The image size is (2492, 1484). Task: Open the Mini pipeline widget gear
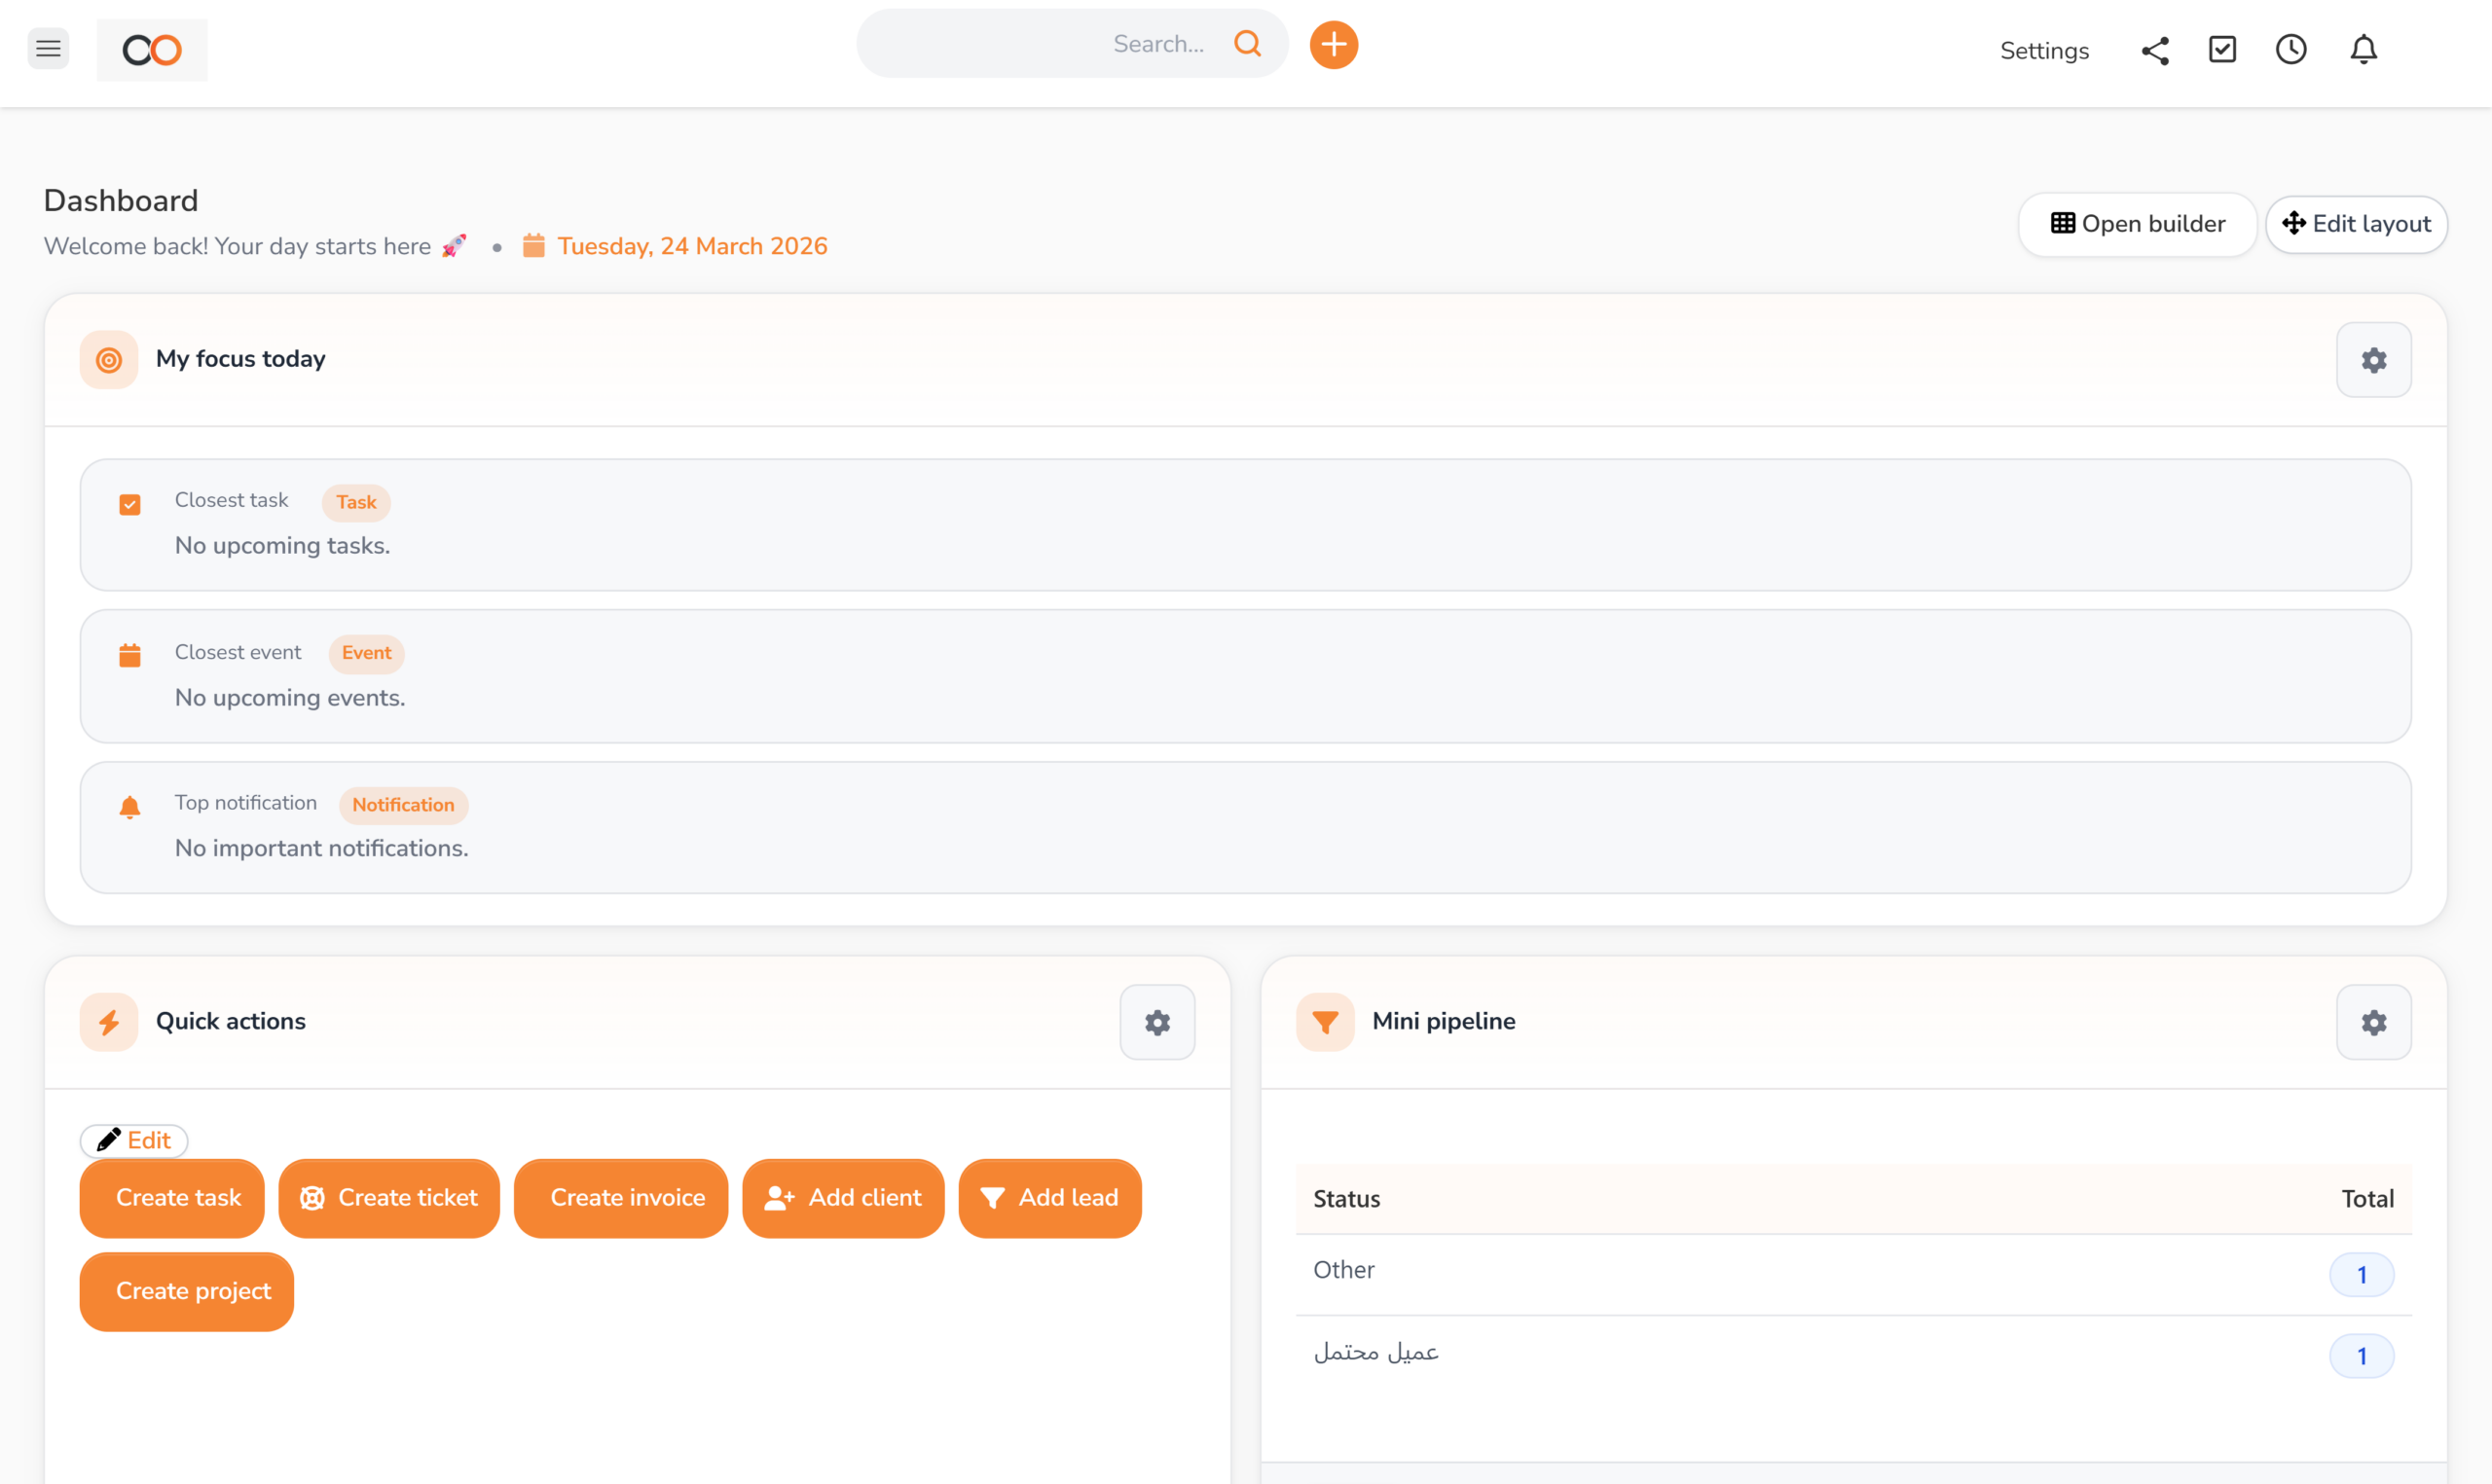coord(2374,1022)
